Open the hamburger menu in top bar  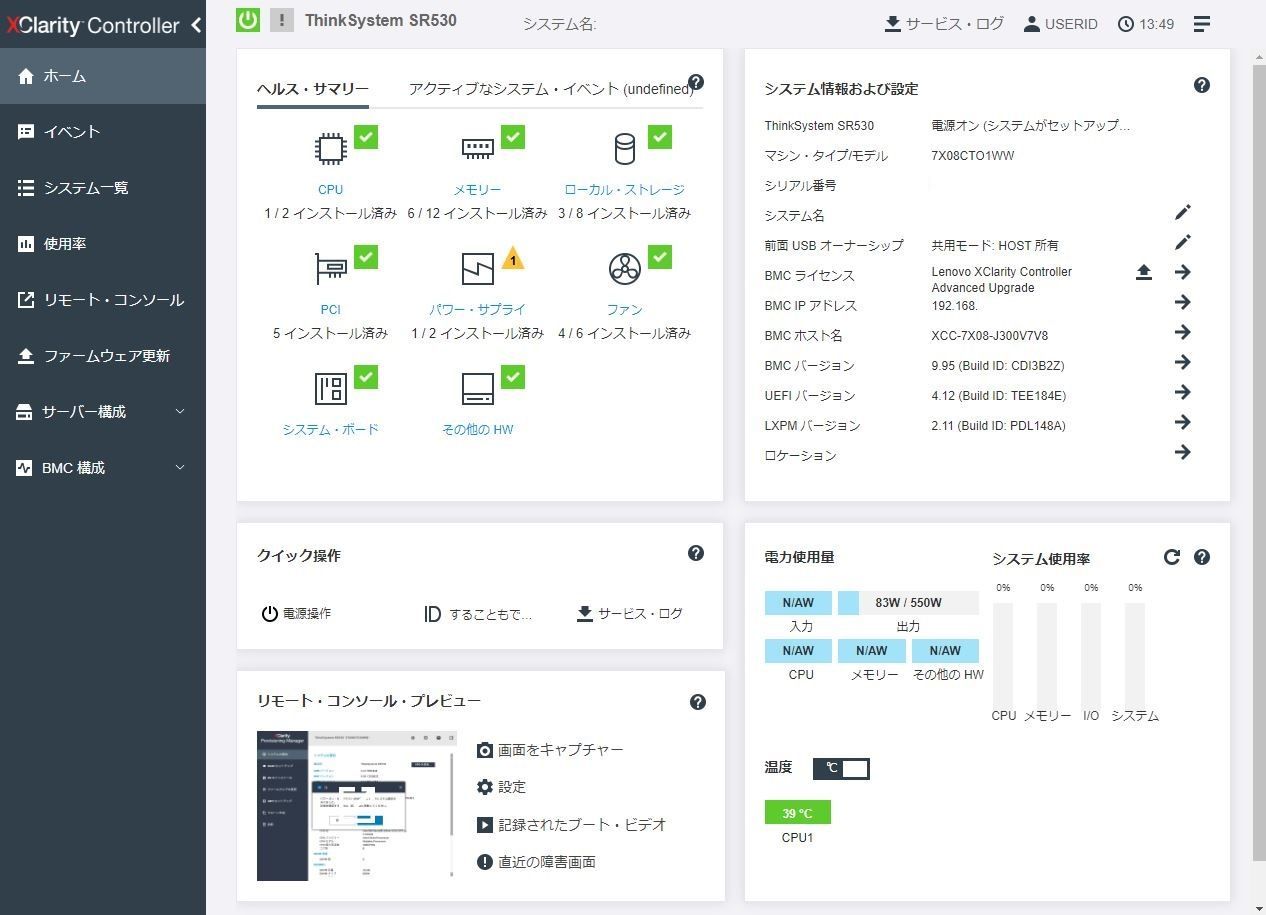[x=1202, y=24]
